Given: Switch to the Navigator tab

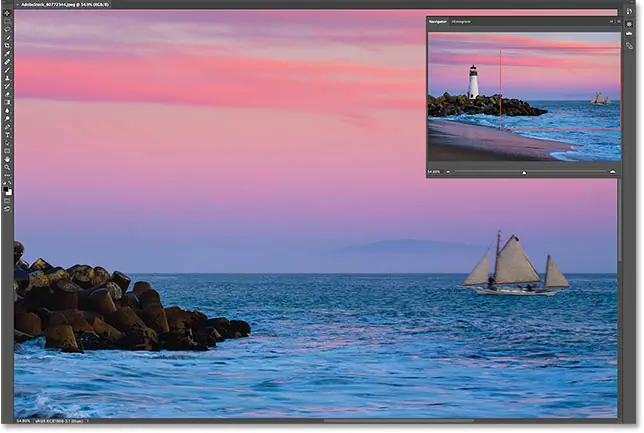Looking at the screenshot, I should tap(438, 21).
